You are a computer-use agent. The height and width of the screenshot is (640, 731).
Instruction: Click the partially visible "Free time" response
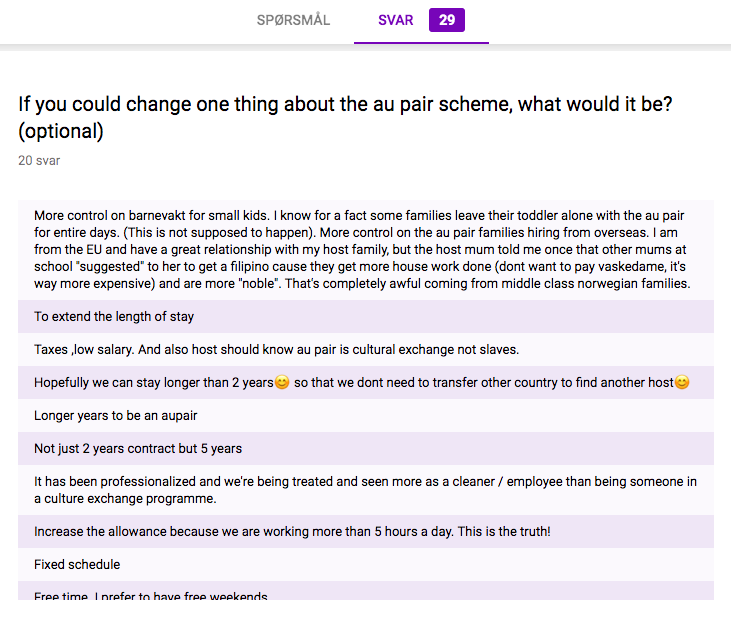[x=150, y=595]
